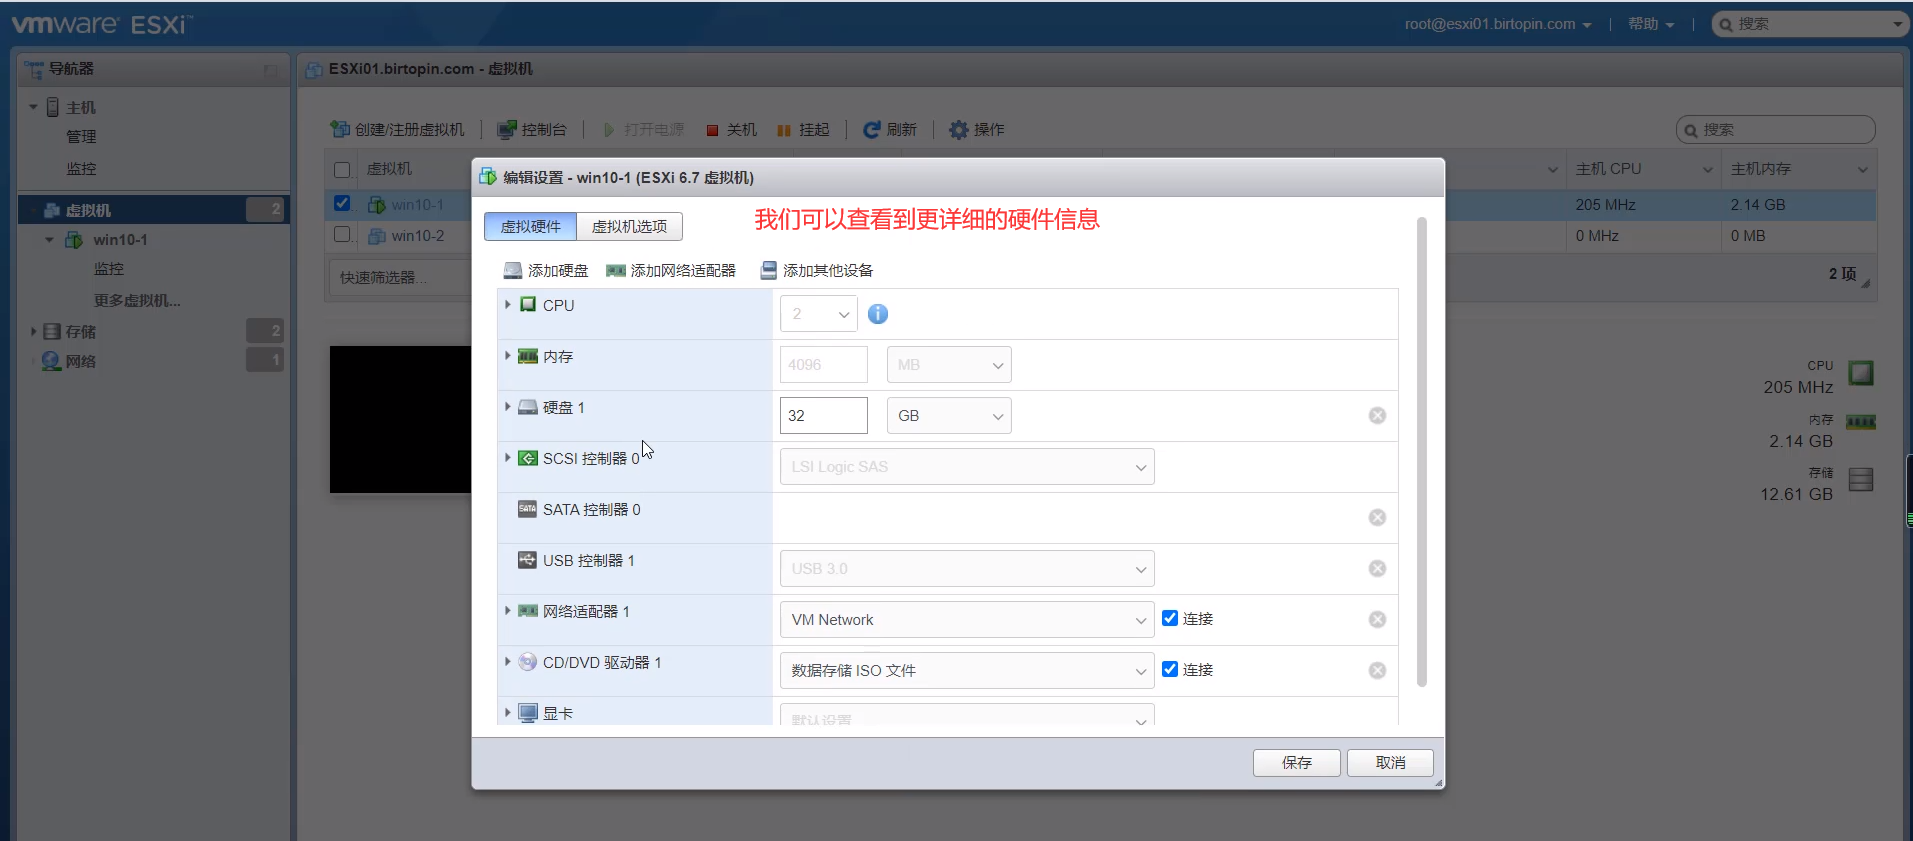Screen dimensions: 1913x841
Task: Click the top-right global search field
Action: pyautogui.click(x=1810, y=24)
